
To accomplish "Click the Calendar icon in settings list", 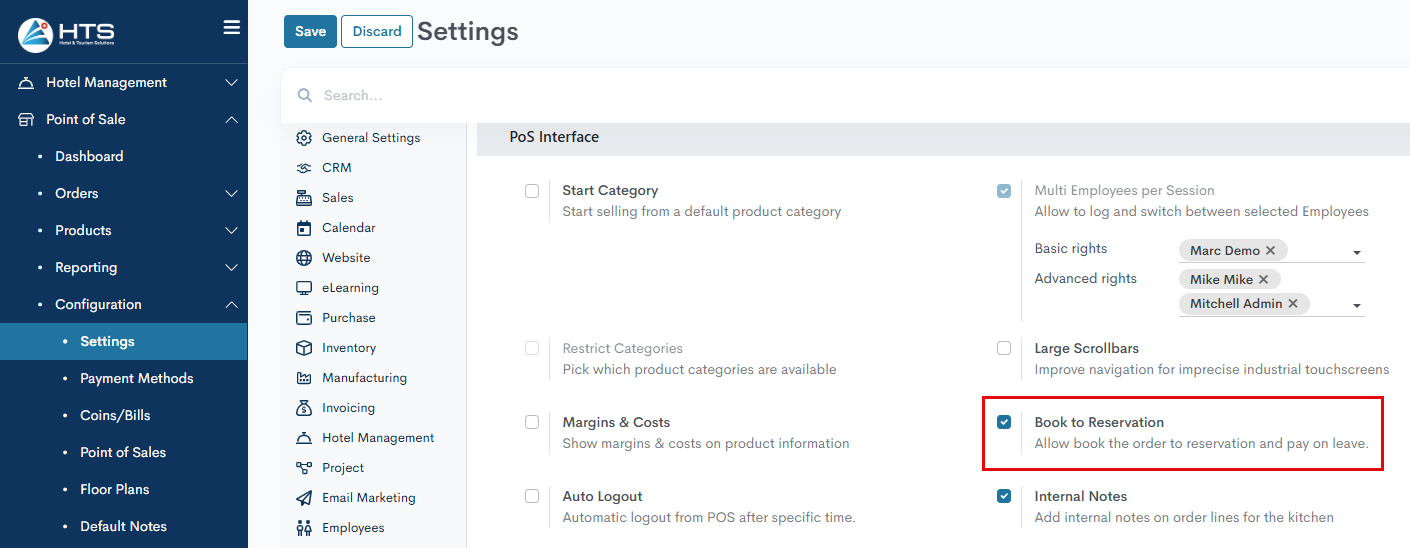I will 304,228.
